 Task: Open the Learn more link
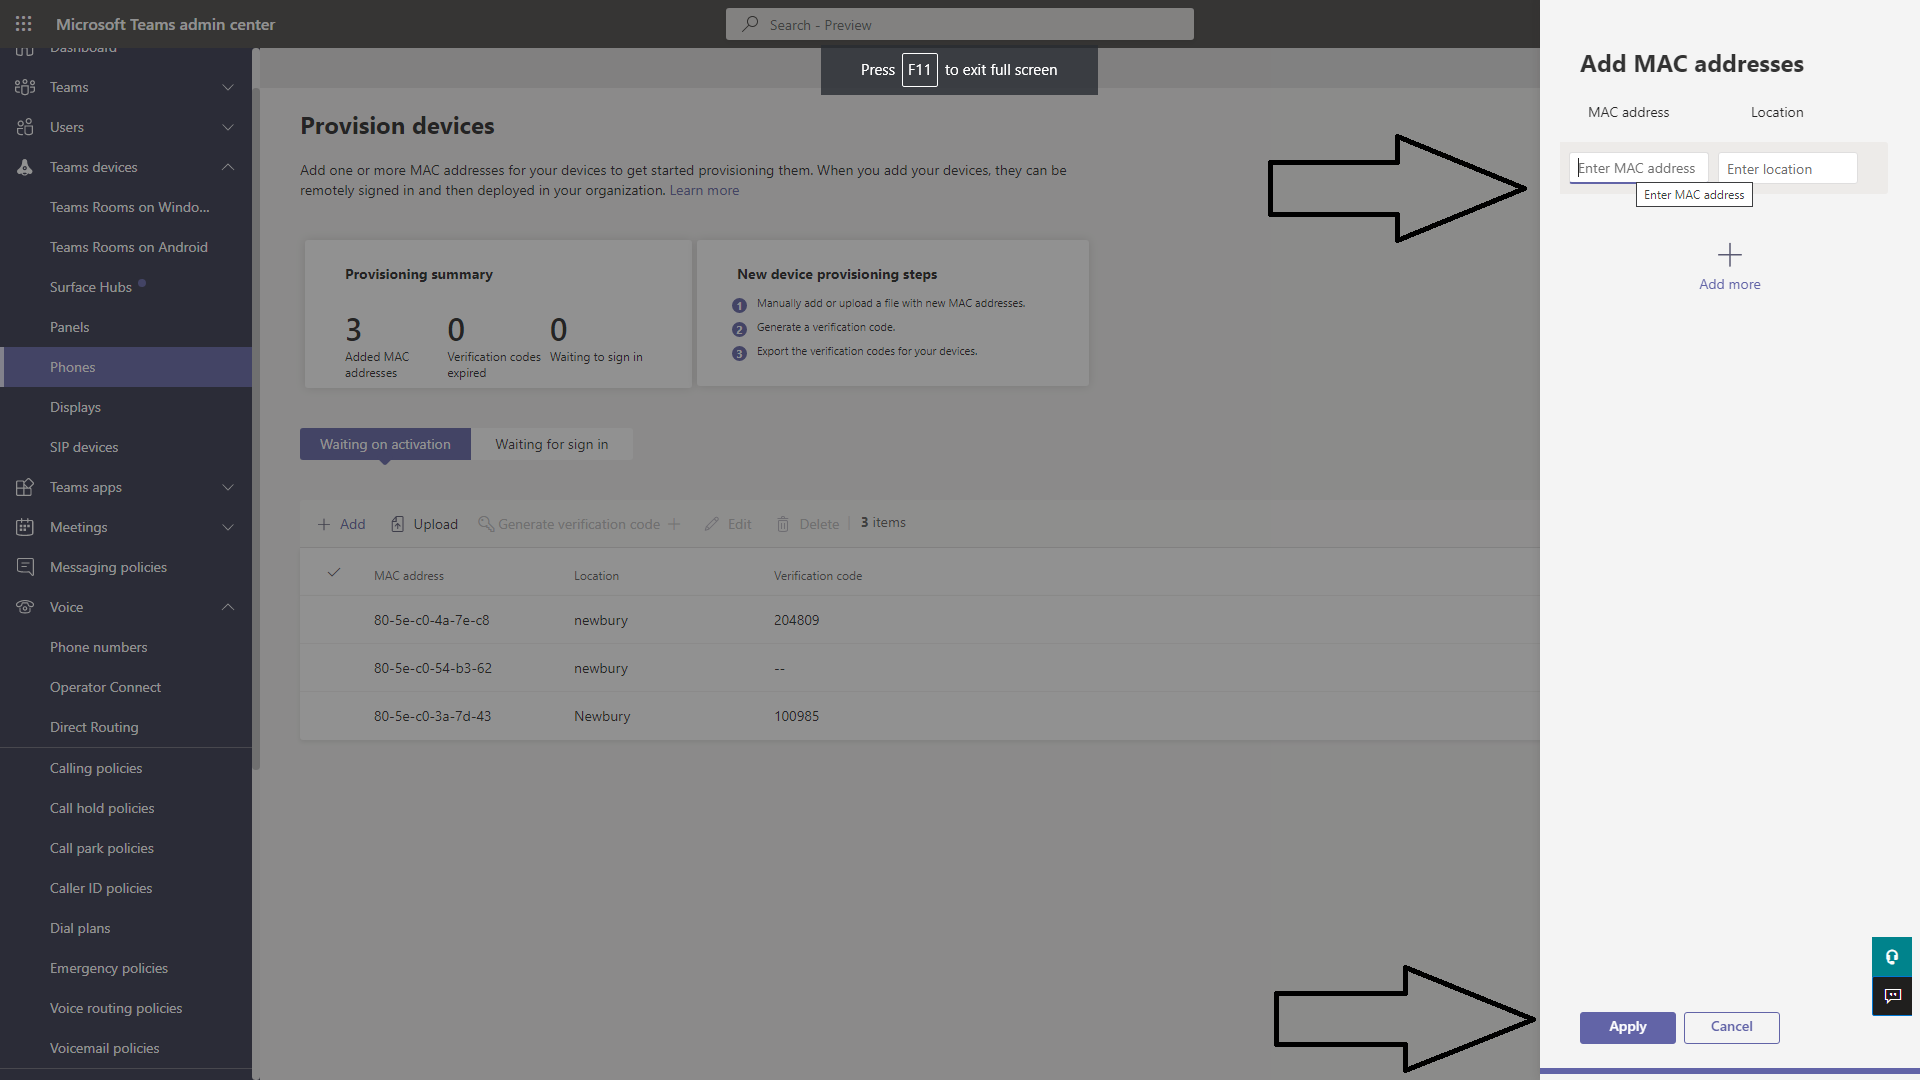(704, 191)
